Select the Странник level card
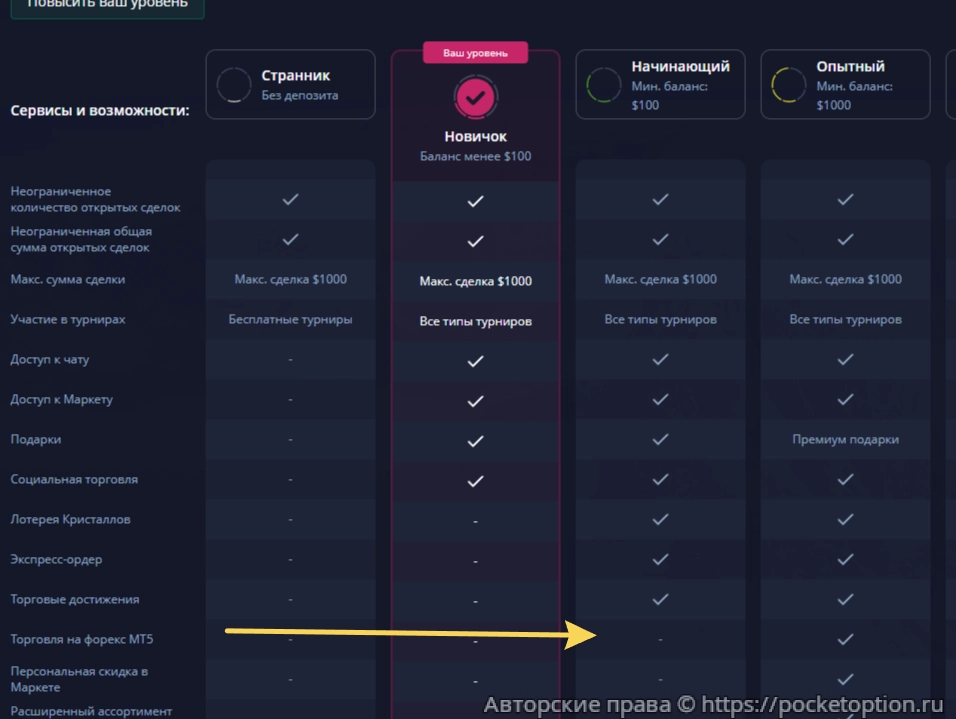 tap(290, 85)
